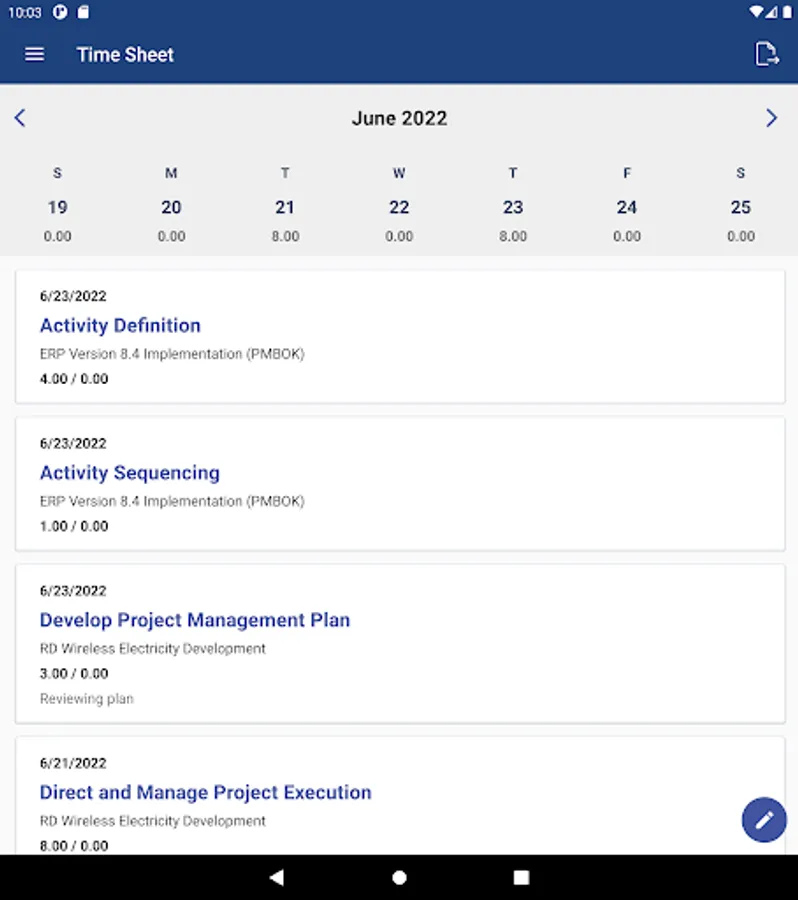Viewport: 798px width, 900px height.
Task: Tap the June 2022 month header
Action: (399, 118)
